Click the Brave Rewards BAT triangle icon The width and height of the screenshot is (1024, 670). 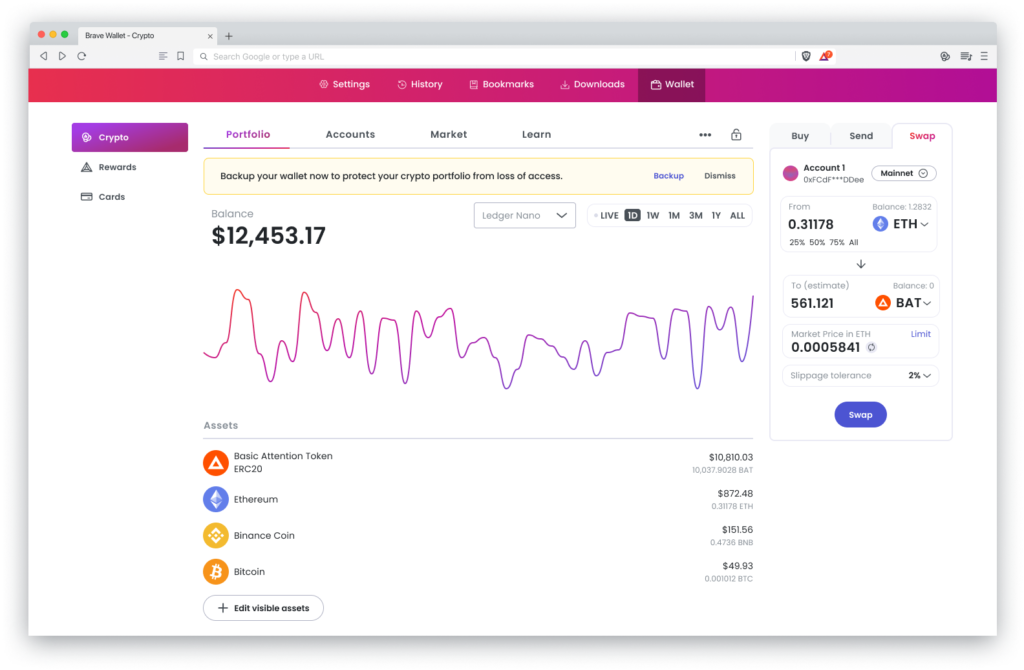pos(825,56)
